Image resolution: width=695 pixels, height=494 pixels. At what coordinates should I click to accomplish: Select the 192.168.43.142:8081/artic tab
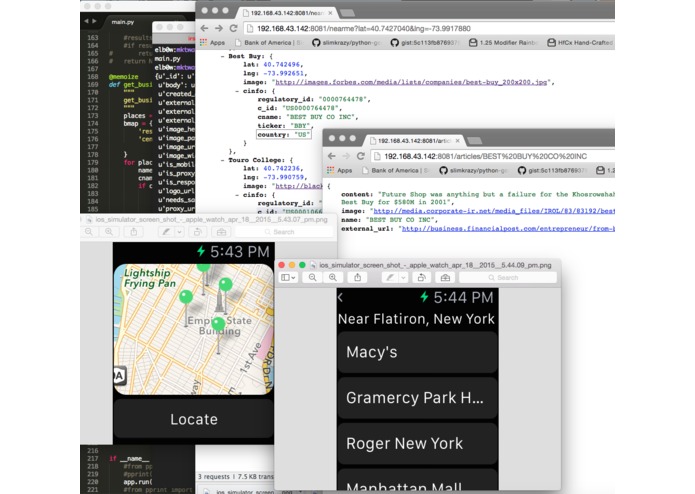pos(414,141)
